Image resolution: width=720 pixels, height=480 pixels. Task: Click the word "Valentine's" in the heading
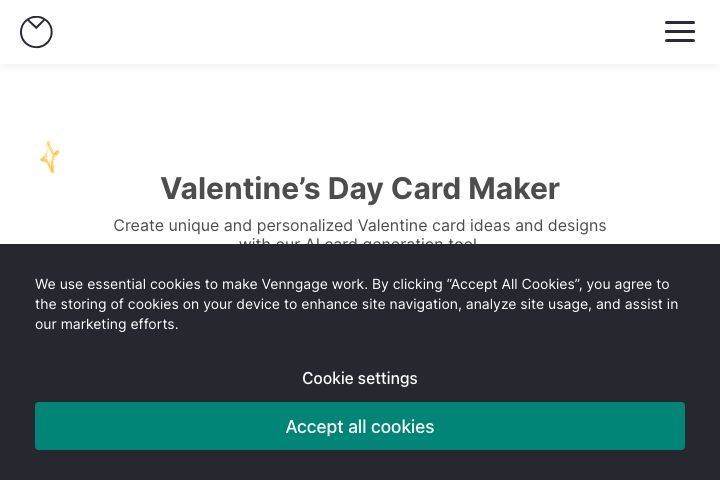[240, 188]
